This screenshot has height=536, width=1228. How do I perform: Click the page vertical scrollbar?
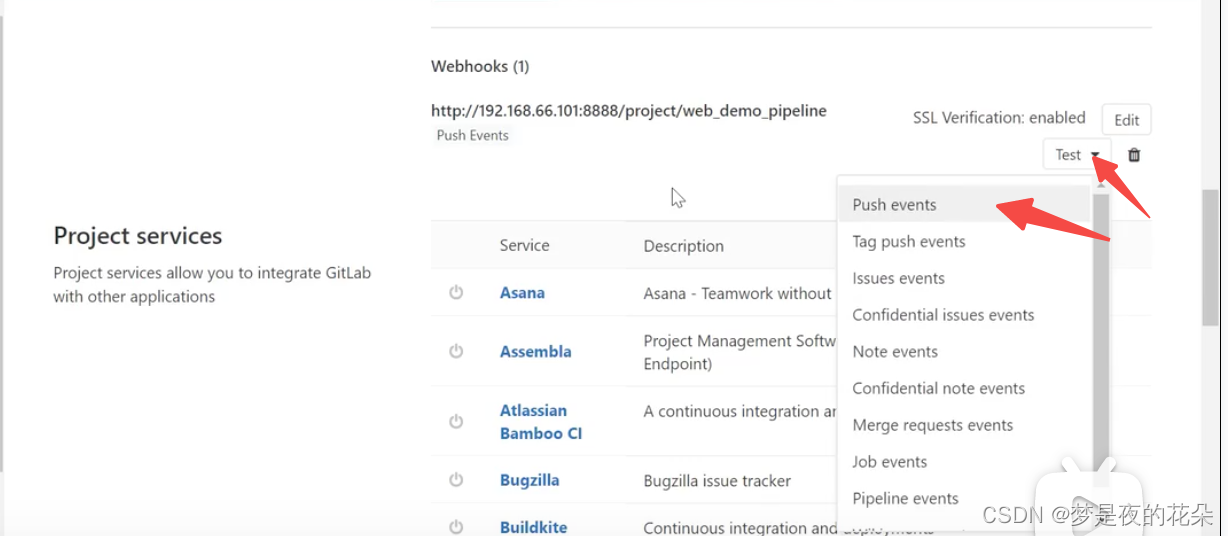click(x=1210, y=258)
